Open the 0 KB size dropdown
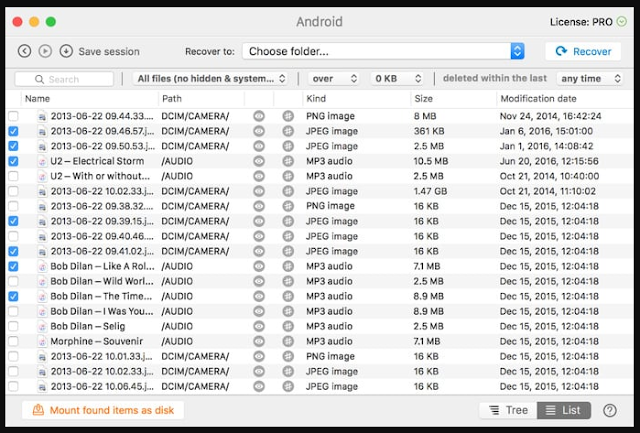The image size is (640, 433). (x=397, y=78)
